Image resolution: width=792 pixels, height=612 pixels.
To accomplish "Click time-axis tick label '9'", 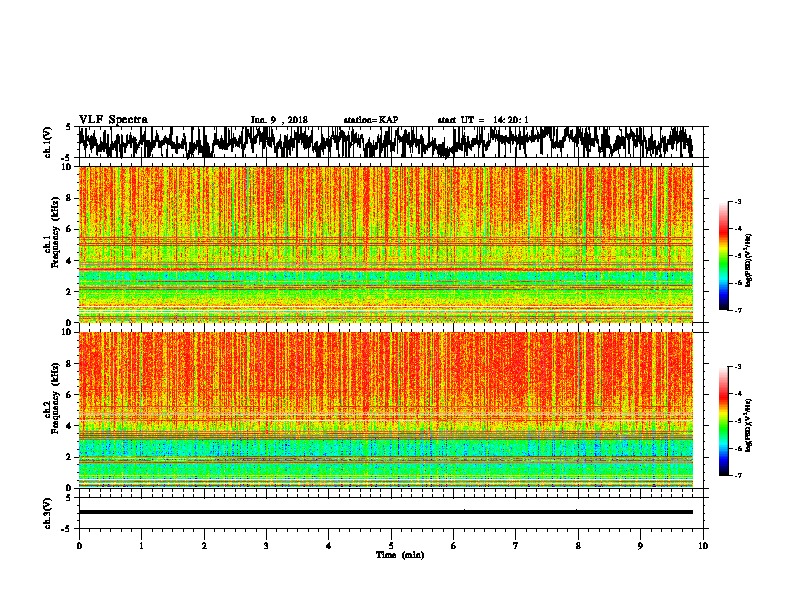I will [640, 546].
